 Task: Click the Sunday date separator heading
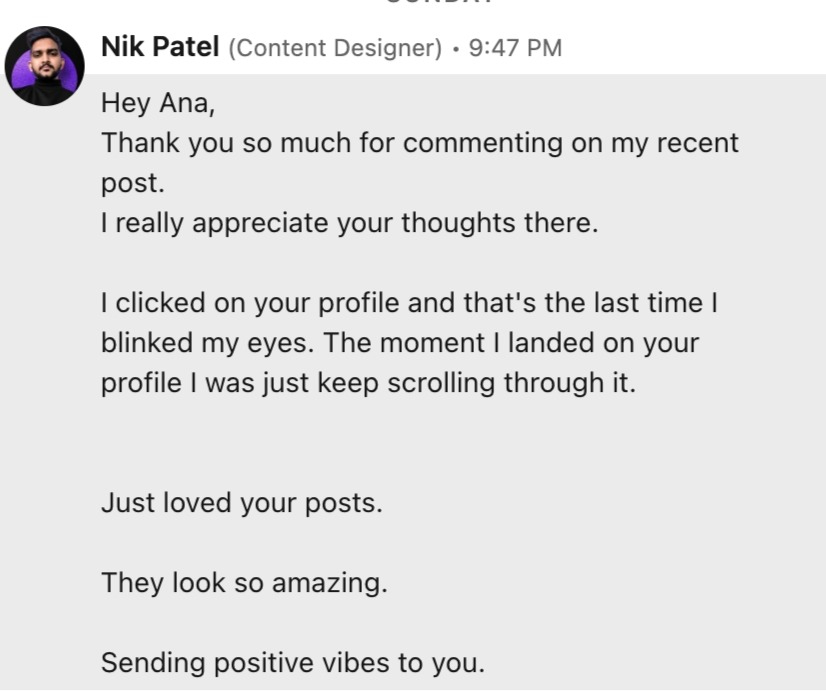point(440,2)
